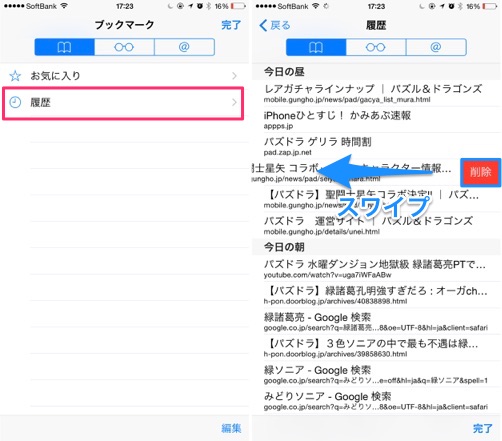The height and width of the screenshot is (441, 502).
Task: Expand chevron on お気に入り row
Action: [235, 76]
